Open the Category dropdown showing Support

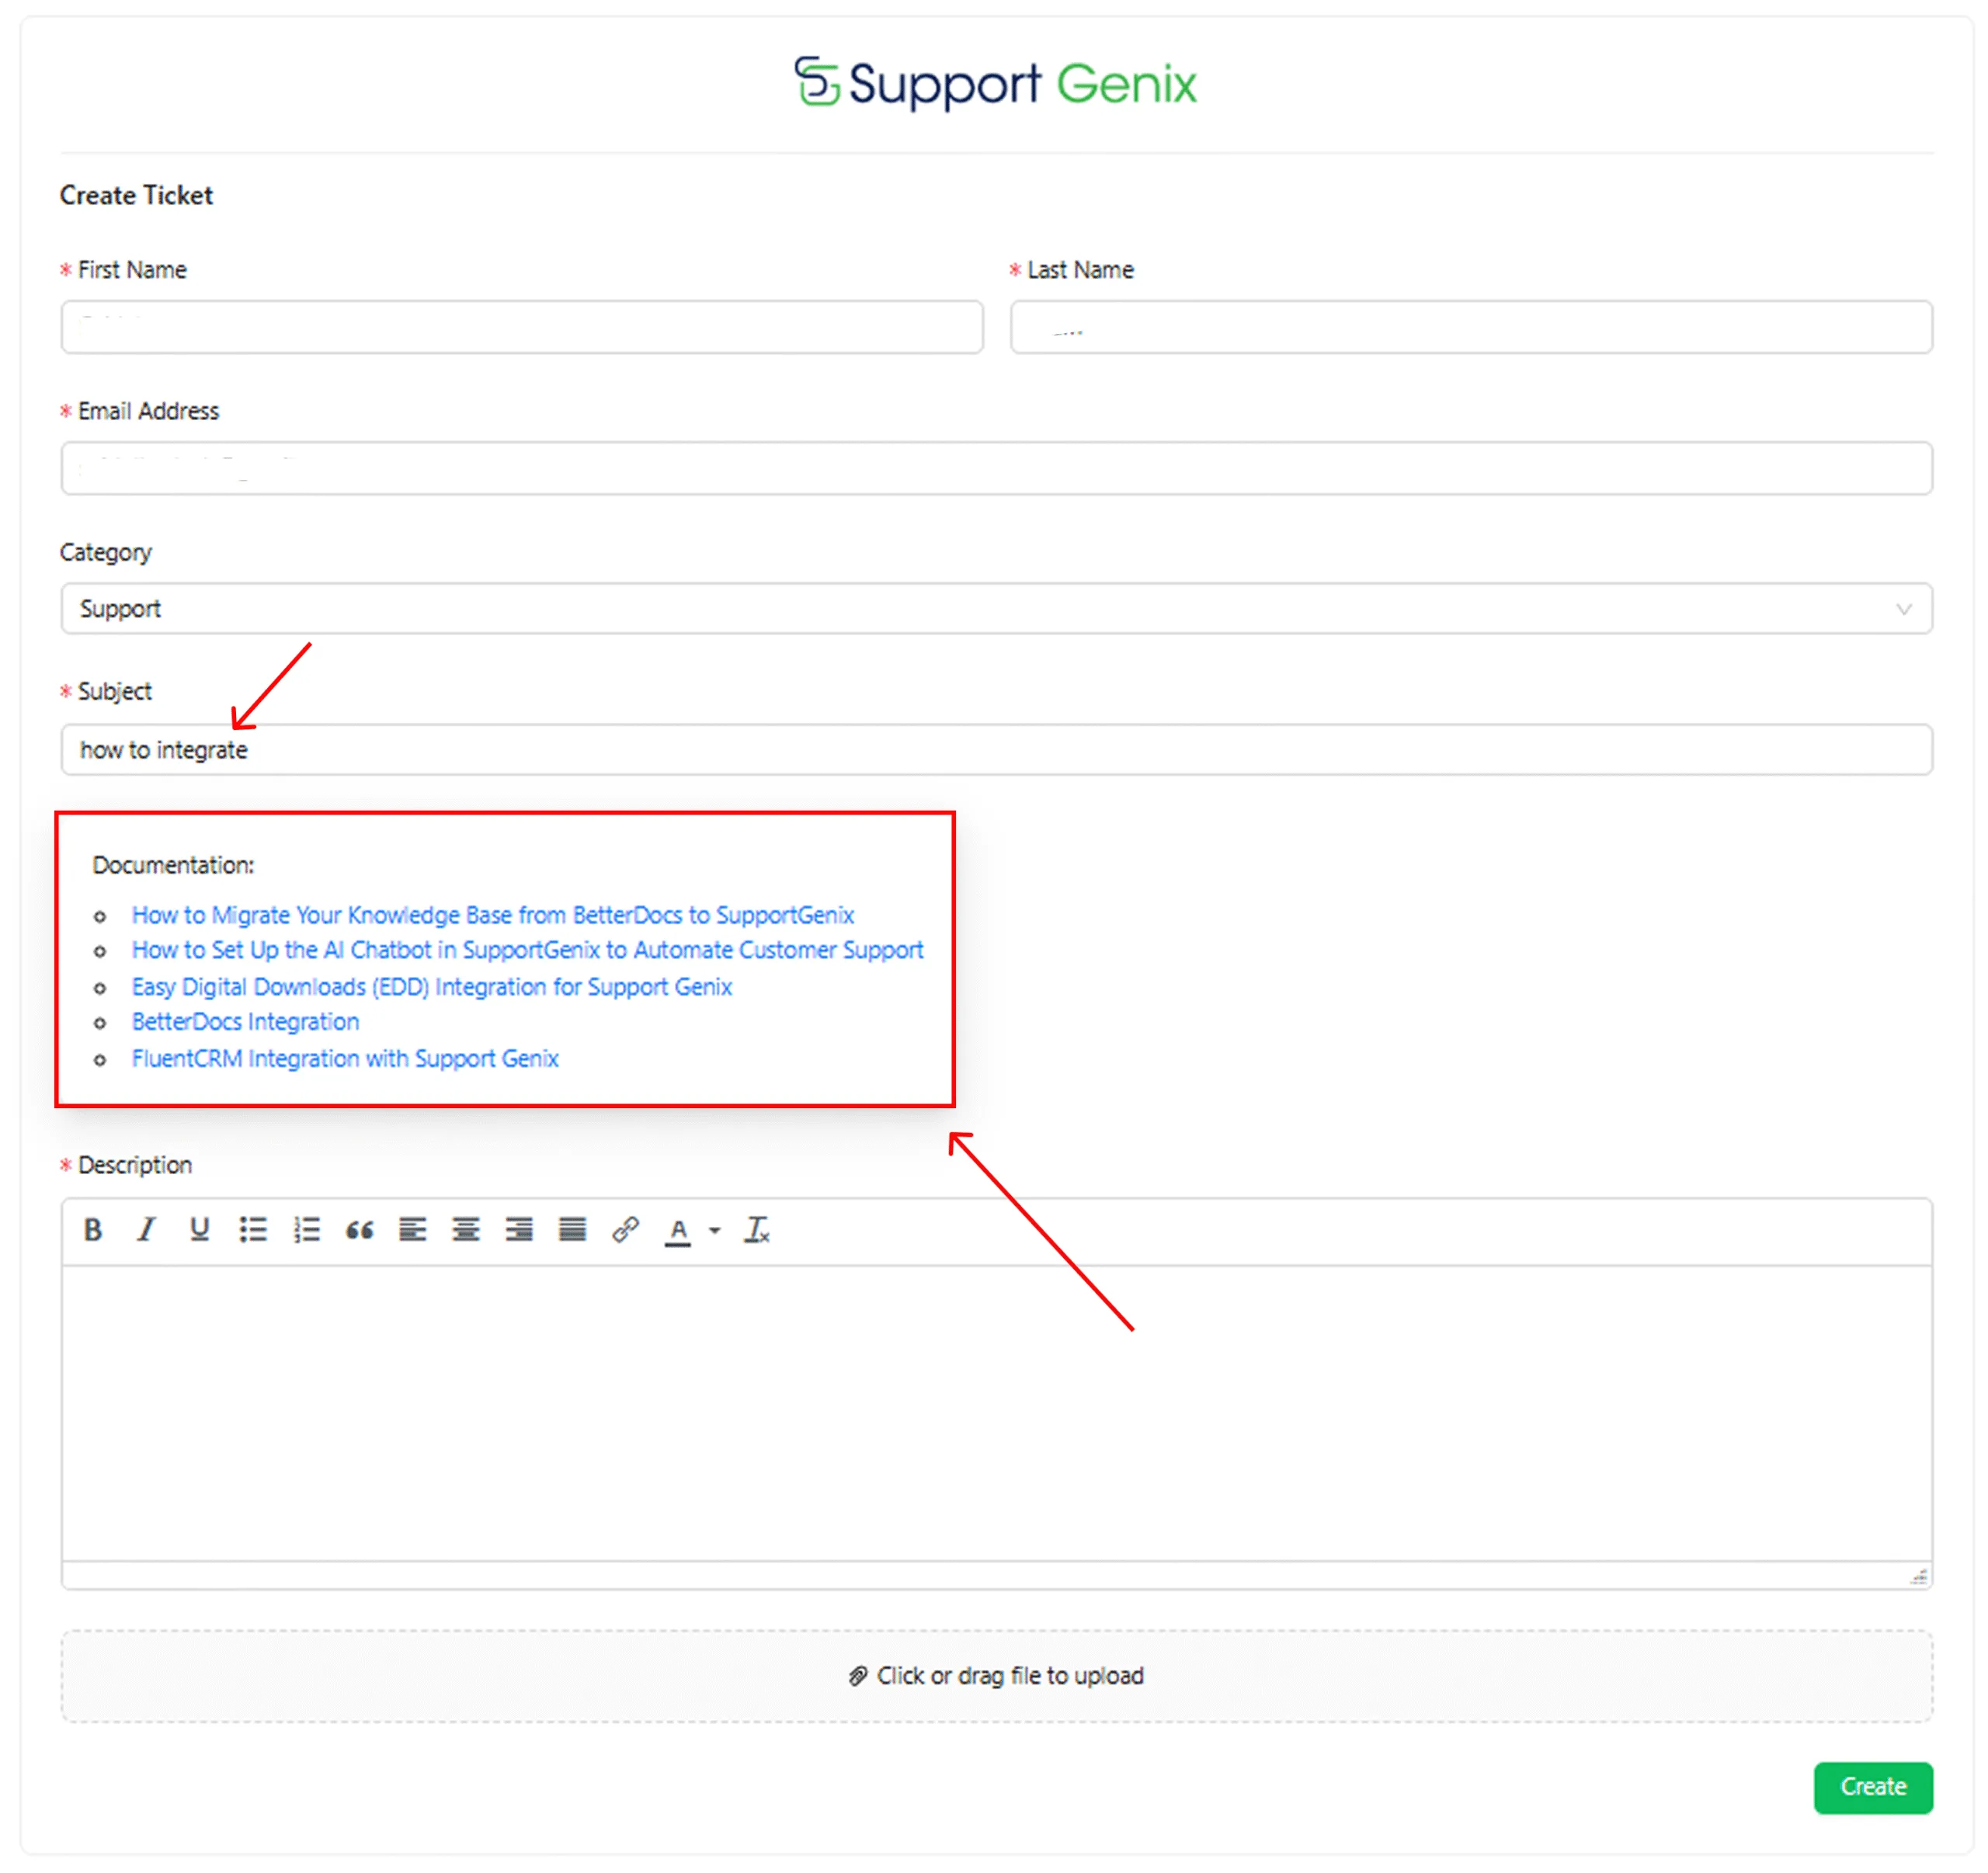(x=996, y=608)
